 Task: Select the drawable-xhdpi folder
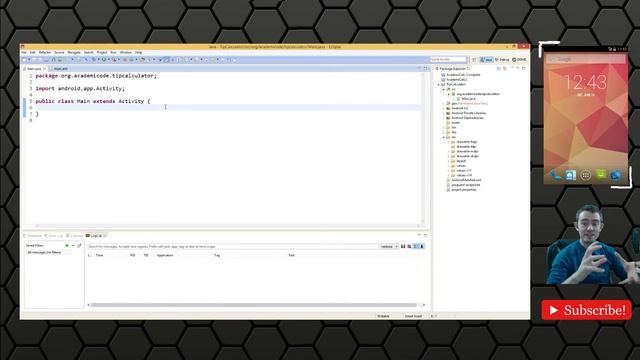click(x=467, y=156)
